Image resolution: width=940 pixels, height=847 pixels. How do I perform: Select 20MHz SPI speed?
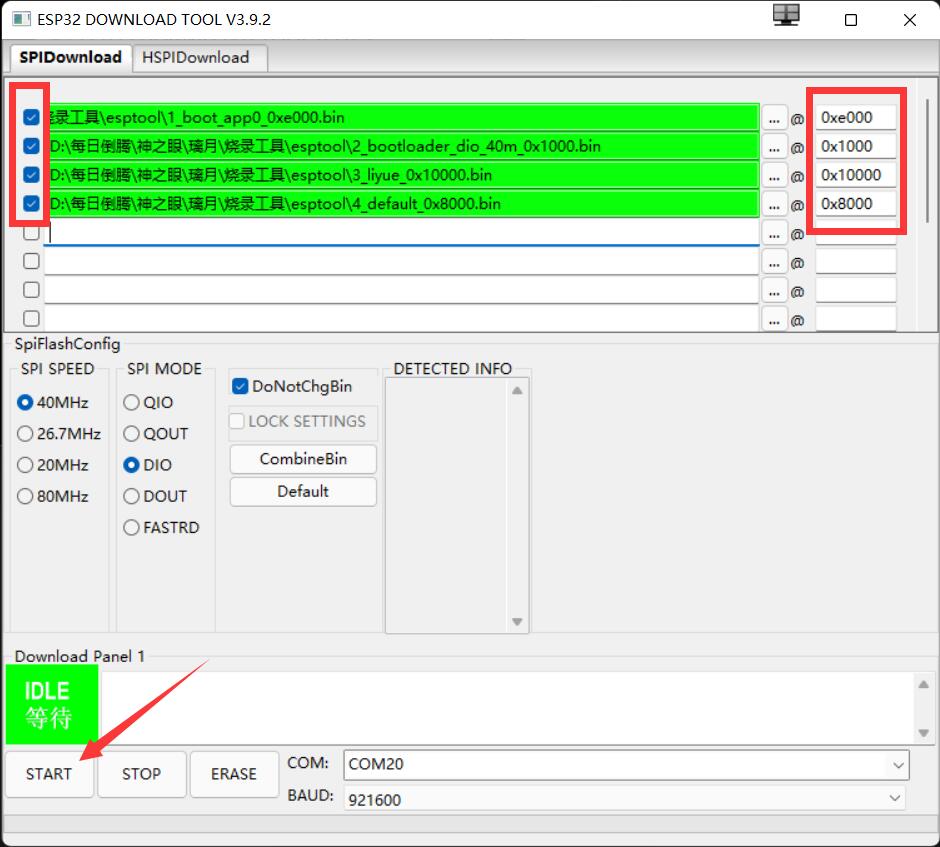tap(53, 465)
